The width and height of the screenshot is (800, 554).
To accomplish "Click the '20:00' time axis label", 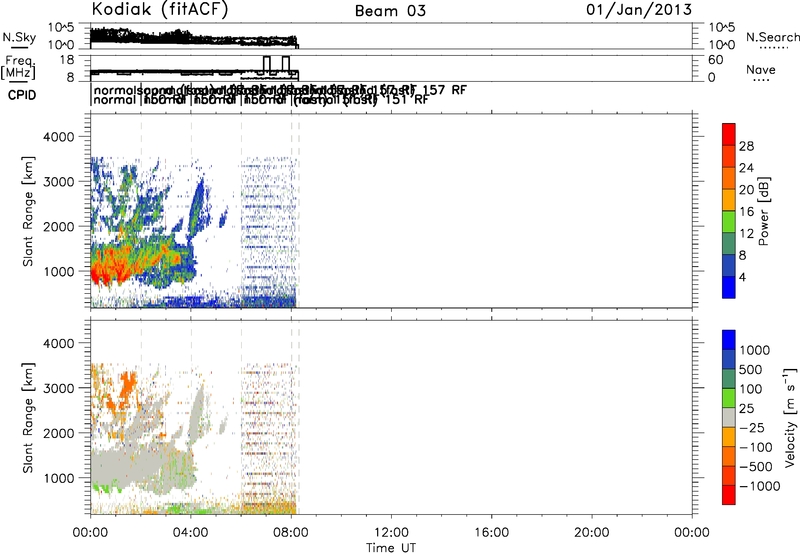I will [591, 533].
